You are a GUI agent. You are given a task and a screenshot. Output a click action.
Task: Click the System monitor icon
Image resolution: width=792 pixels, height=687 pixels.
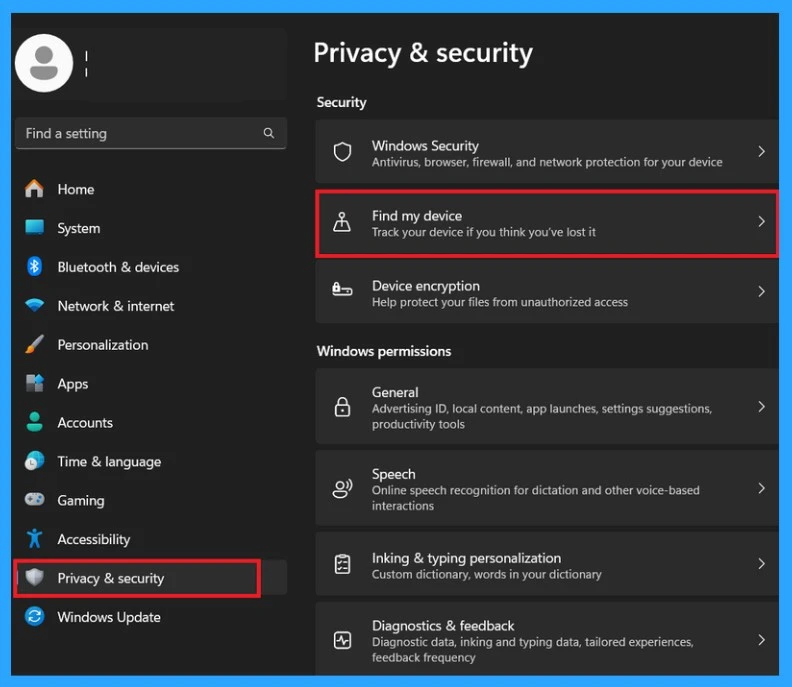(x=34, y=227)
